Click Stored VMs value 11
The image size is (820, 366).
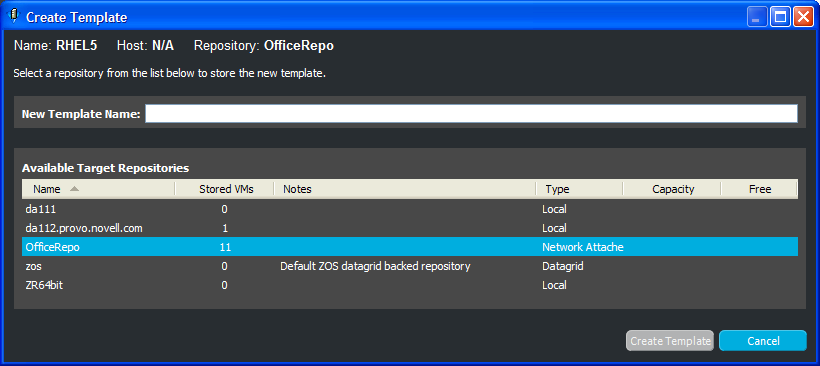pos(225,247)
